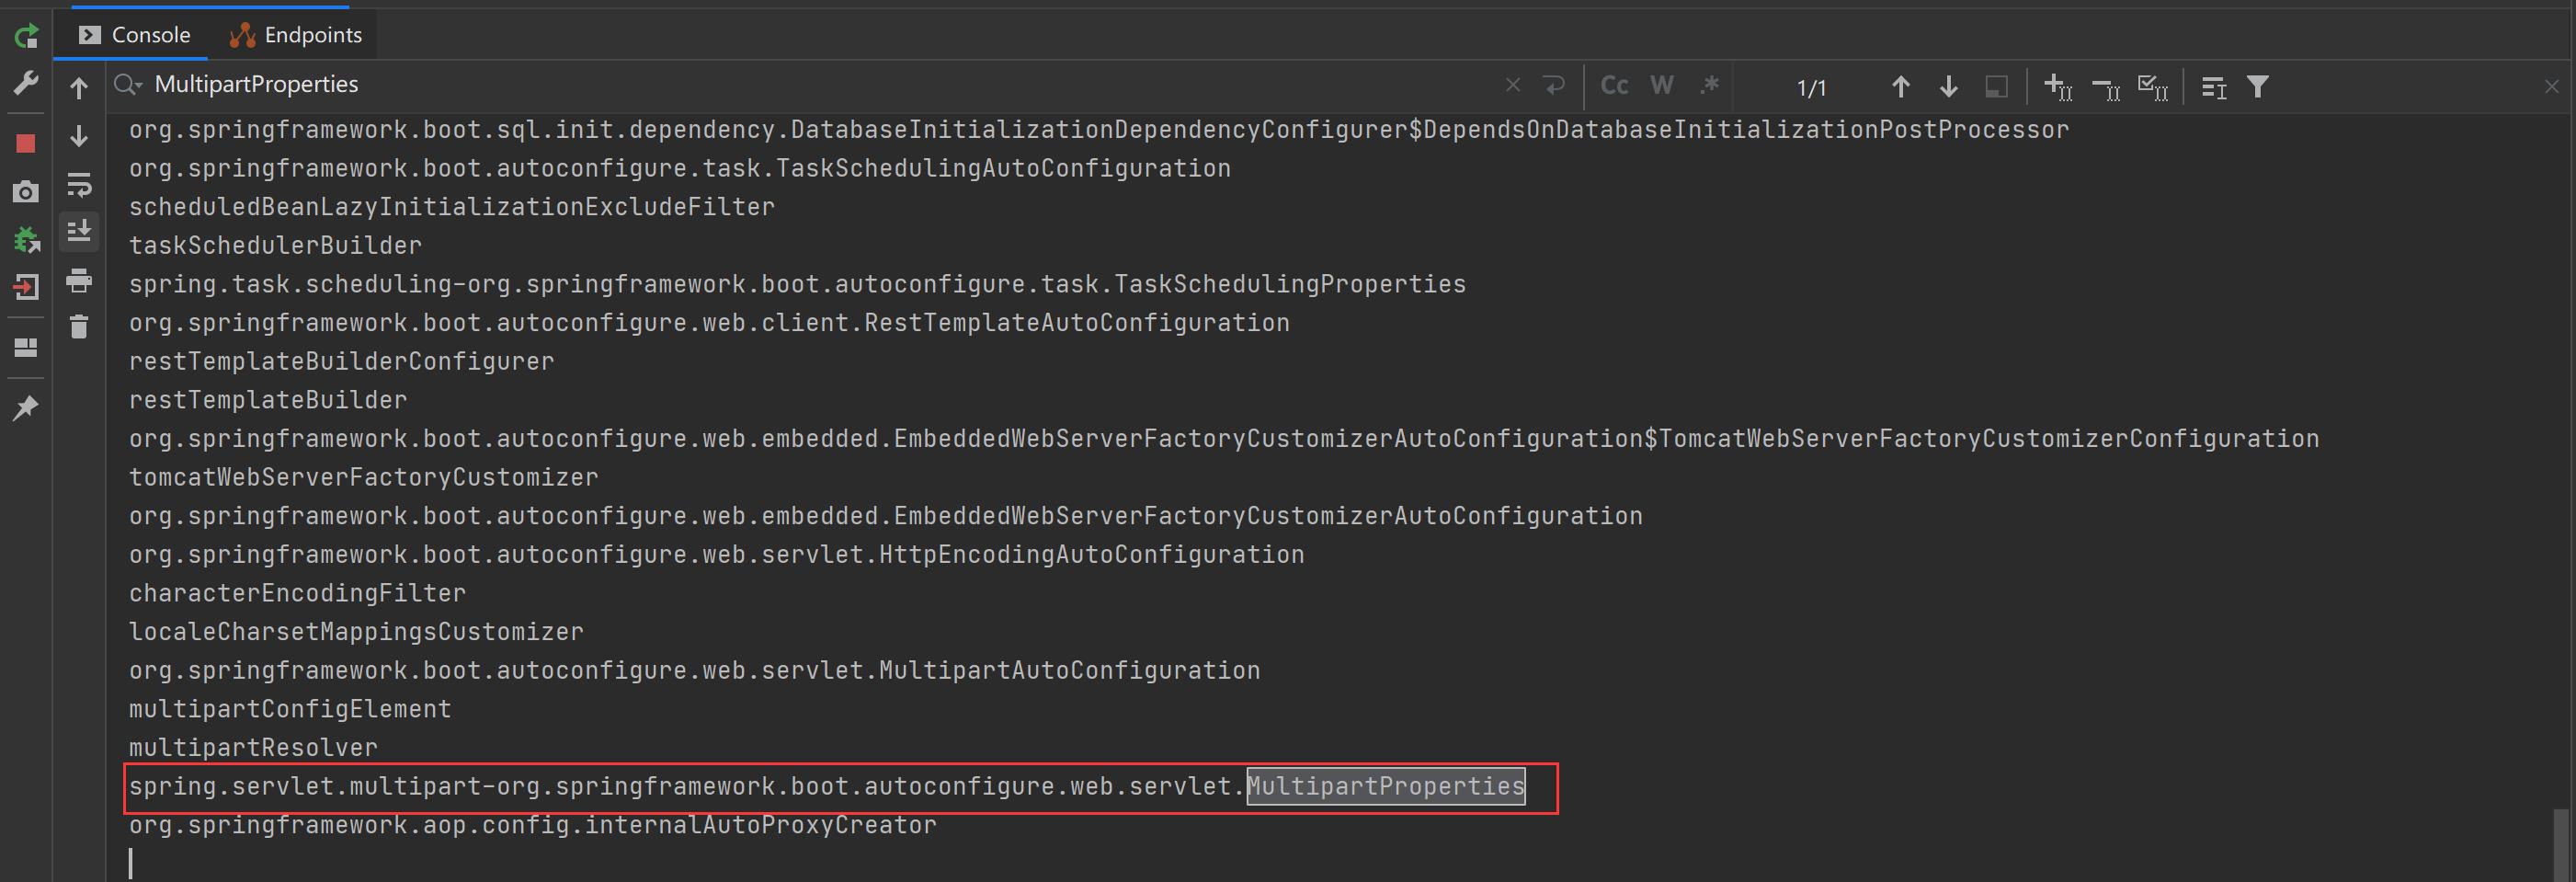2576x882 pixels.
Task: Open the wrench settings icon in left strip
Action: point(26,83)
